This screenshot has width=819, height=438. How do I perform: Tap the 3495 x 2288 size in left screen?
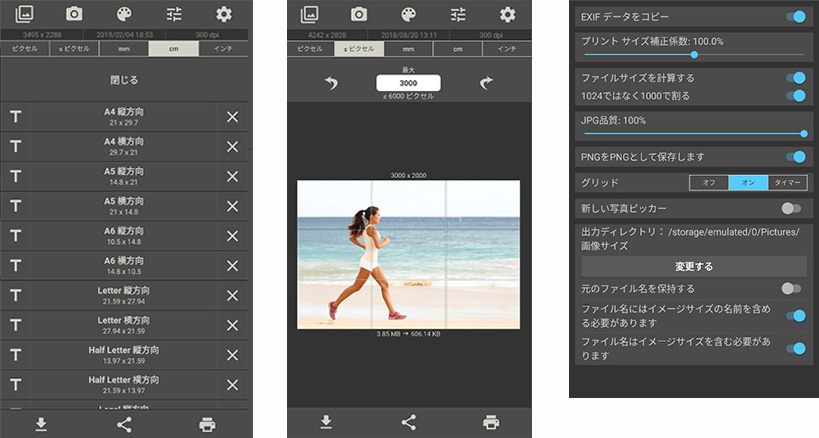42,35
